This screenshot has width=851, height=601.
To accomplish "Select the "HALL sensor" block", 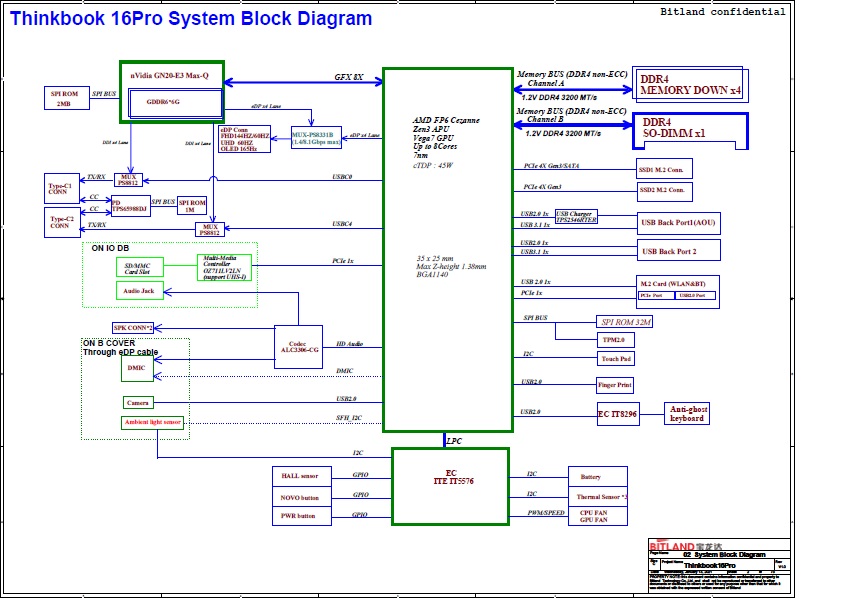I will pos(302,476).
